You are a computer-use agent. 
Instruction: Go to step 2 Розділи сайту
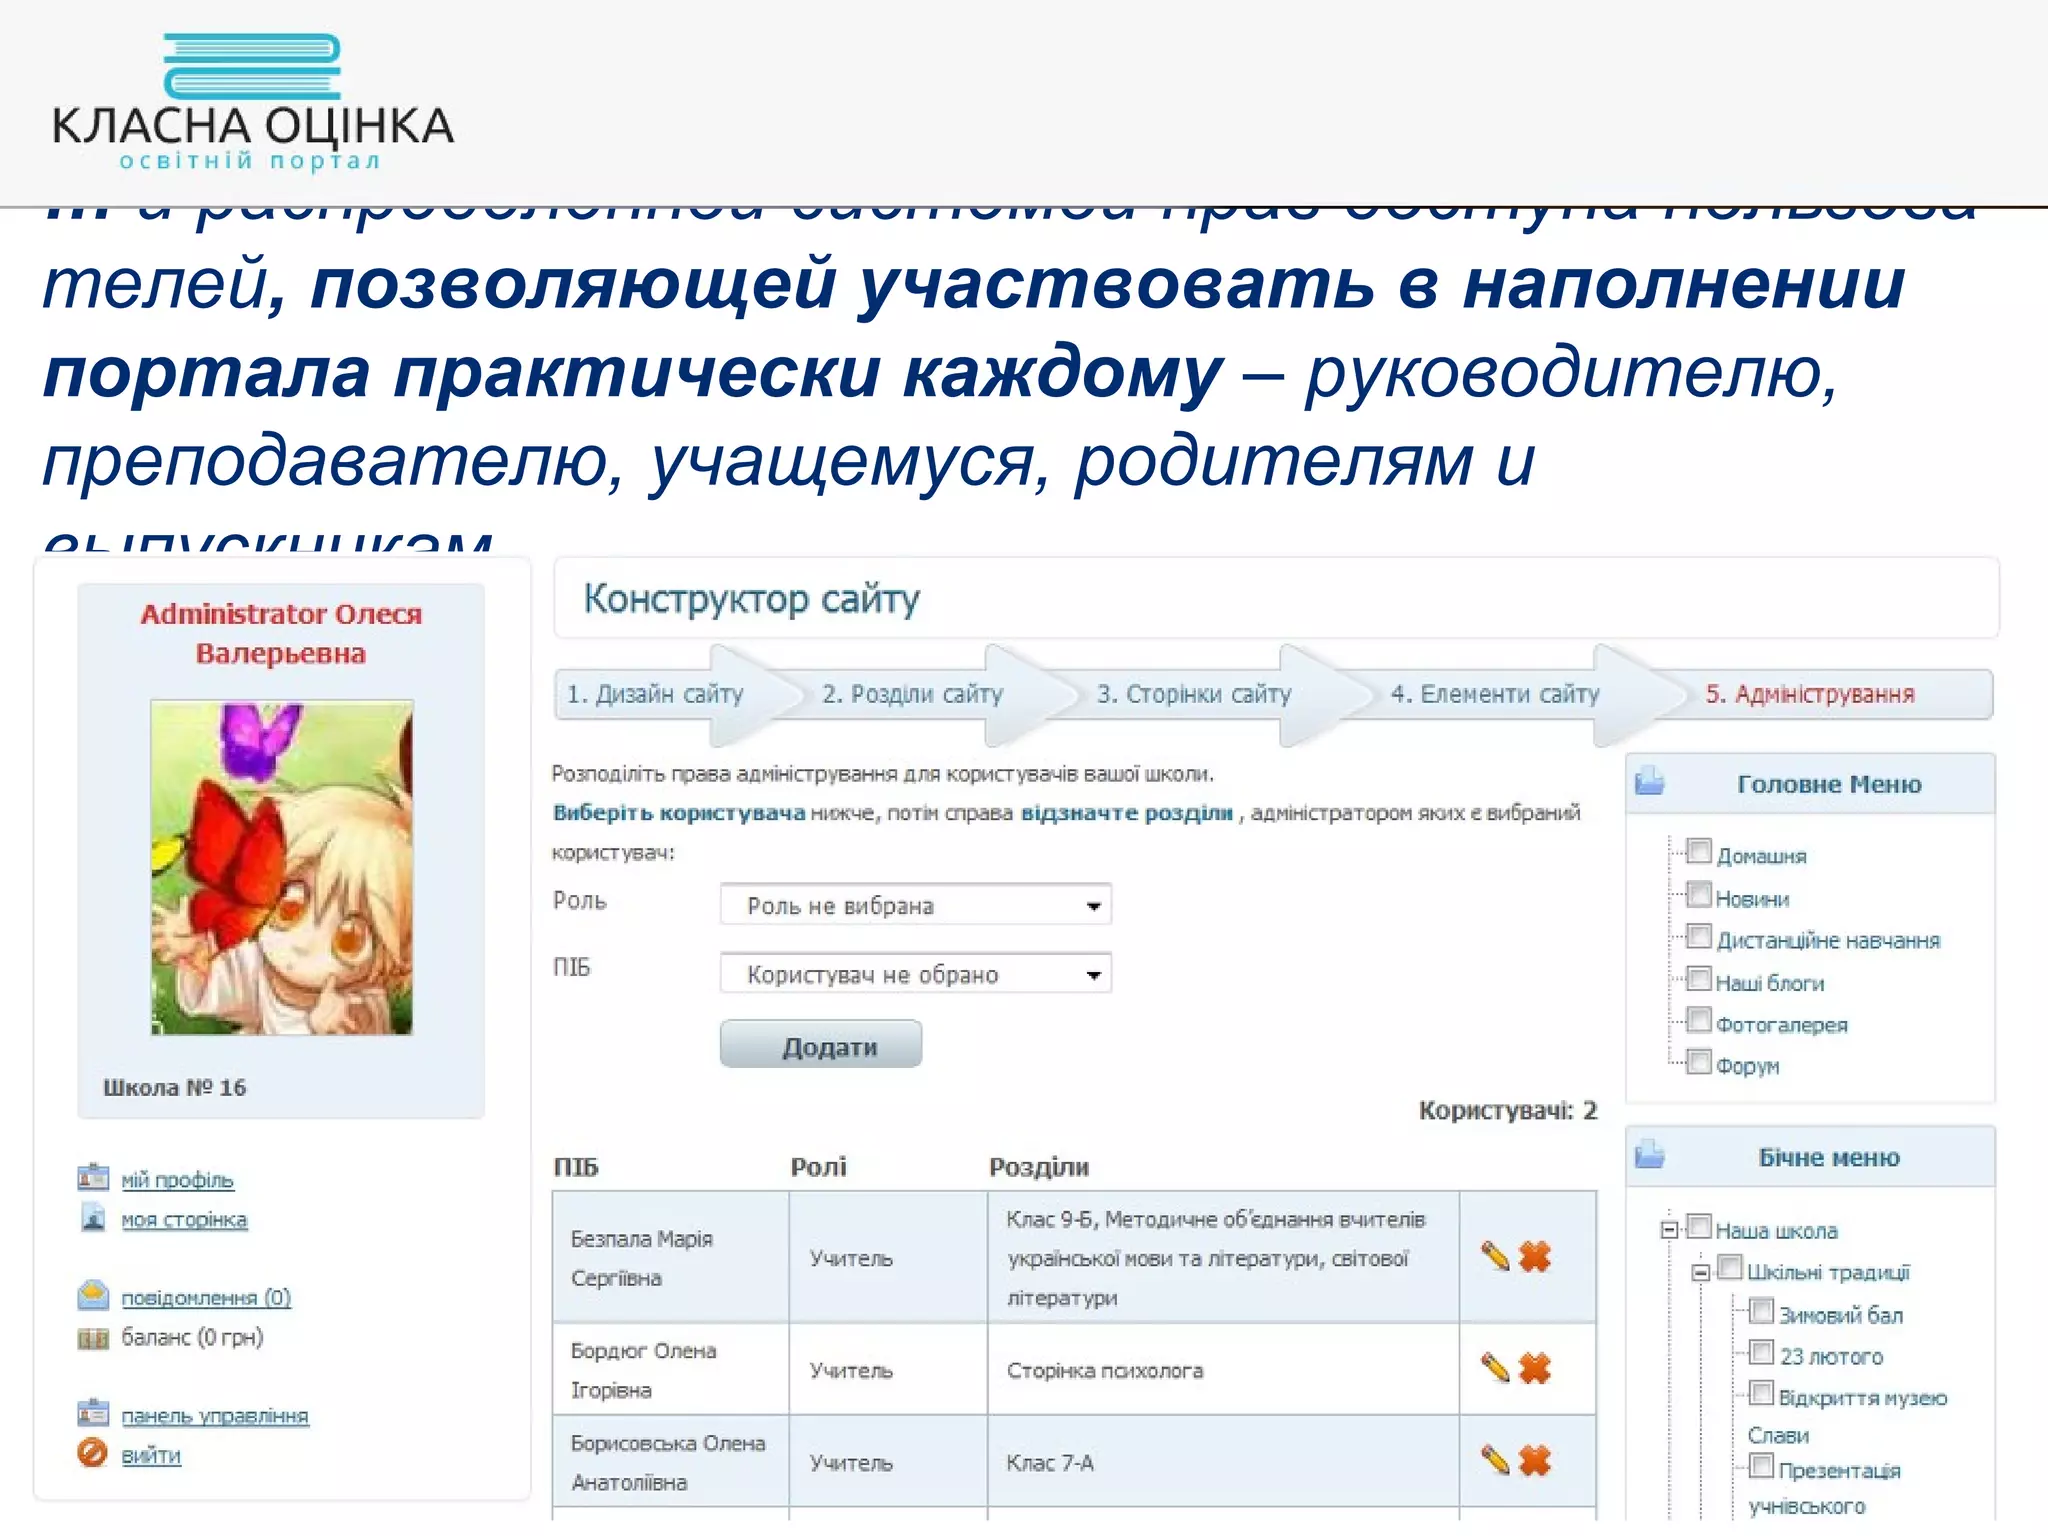(912, 694)
